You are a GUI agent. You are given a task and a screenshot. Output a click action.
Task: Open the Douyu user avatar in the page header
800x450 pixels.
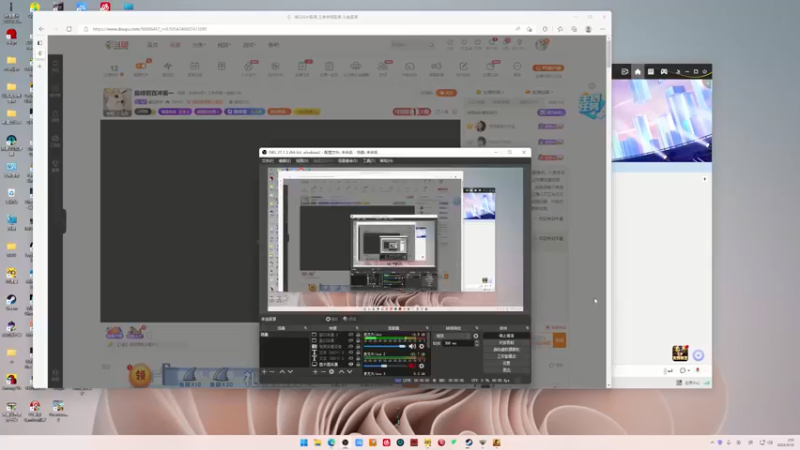tap(541, 44)
